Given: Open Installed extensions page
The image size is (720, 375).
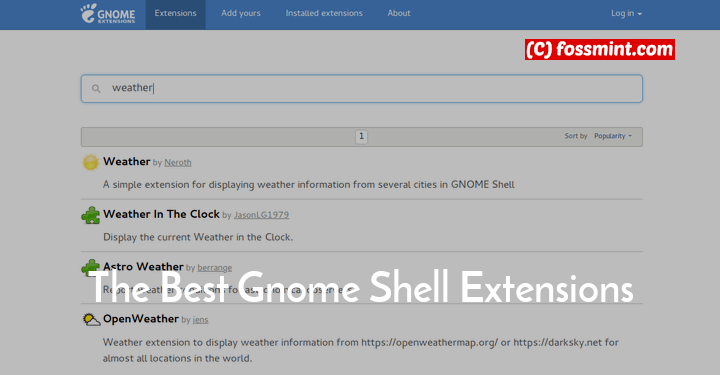Looking at the screenshot, I should pyautogui.click(x=324, y=14).
